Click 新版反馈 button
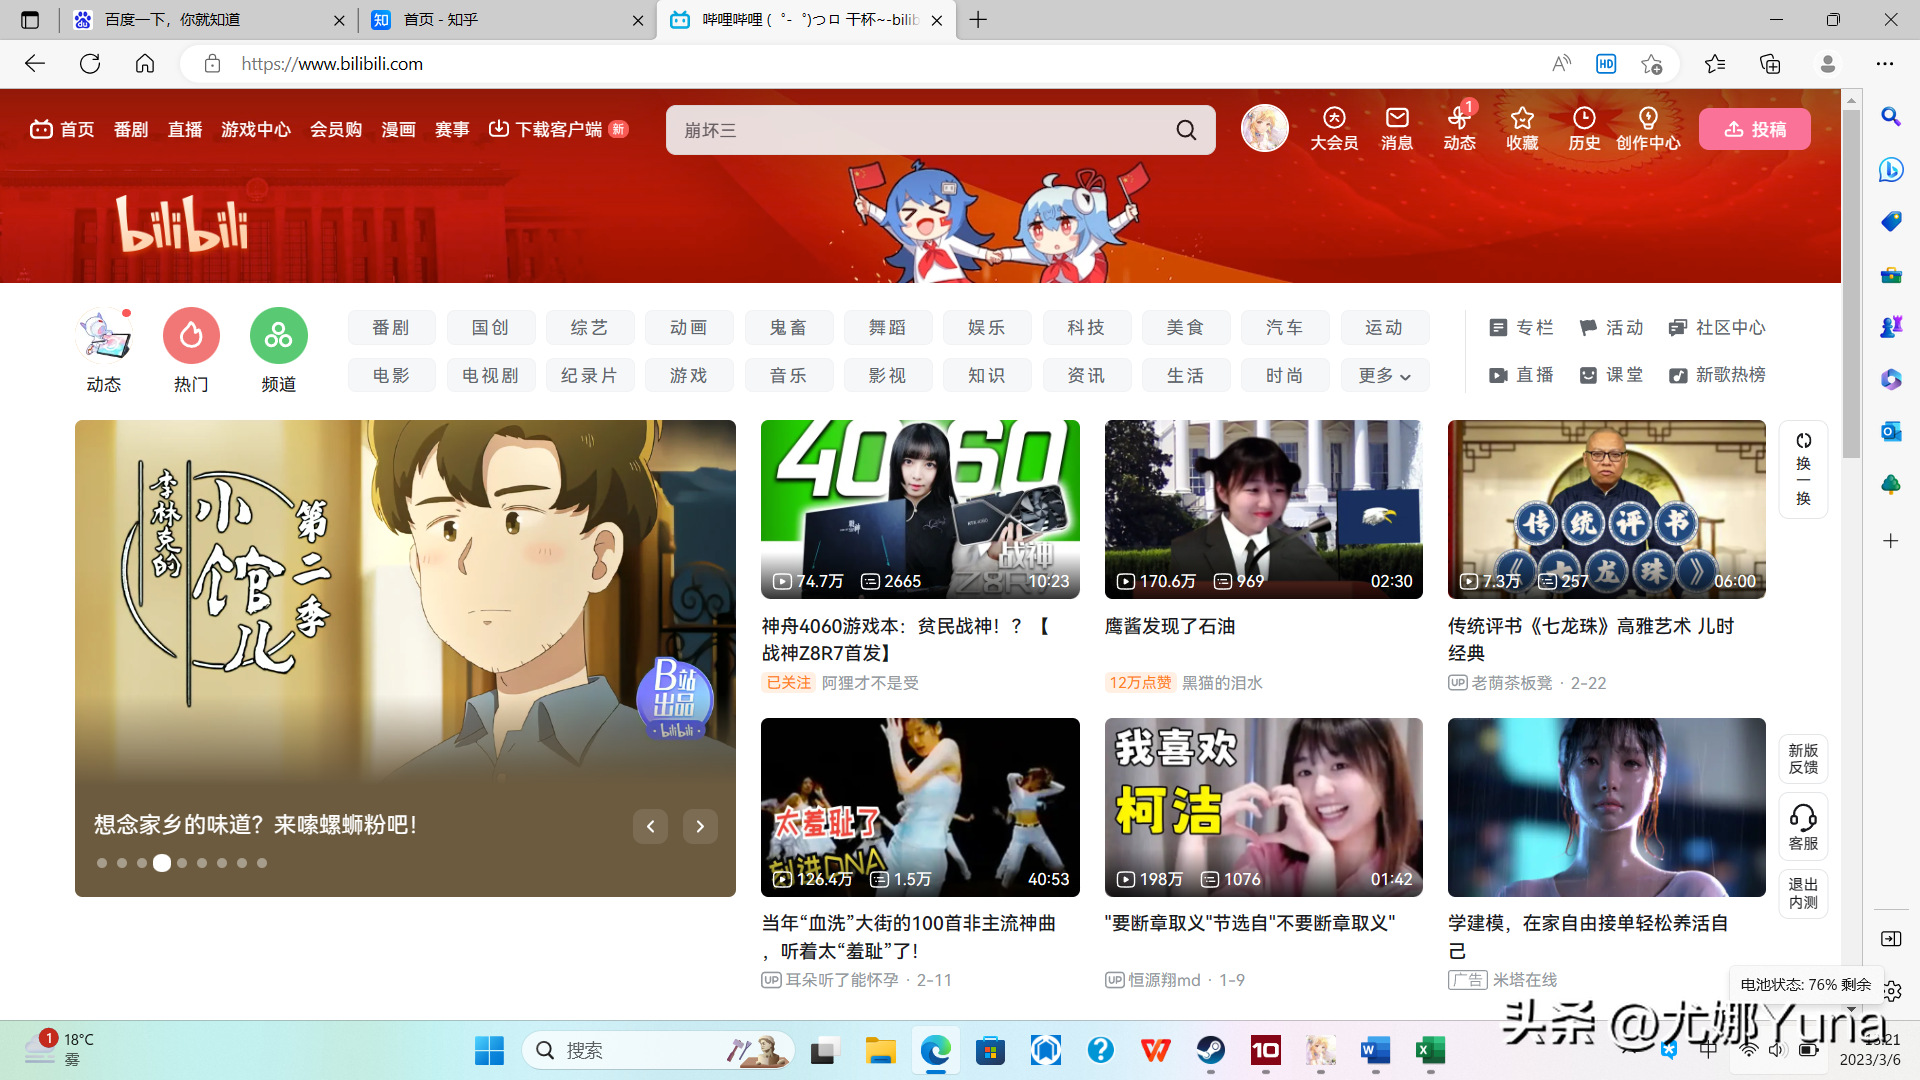Viewport: 1920px width, 1080px height. pos(1803,758)
